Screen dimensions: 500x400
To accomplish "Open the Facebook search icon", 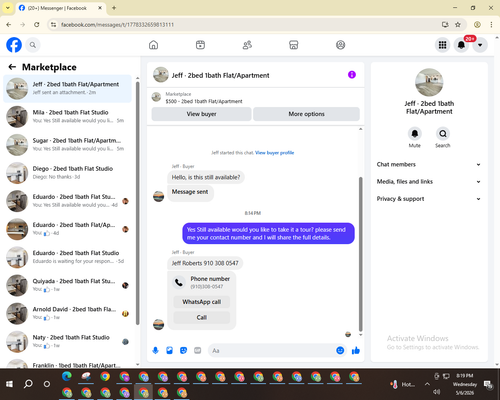I will (x=33, y=45).
